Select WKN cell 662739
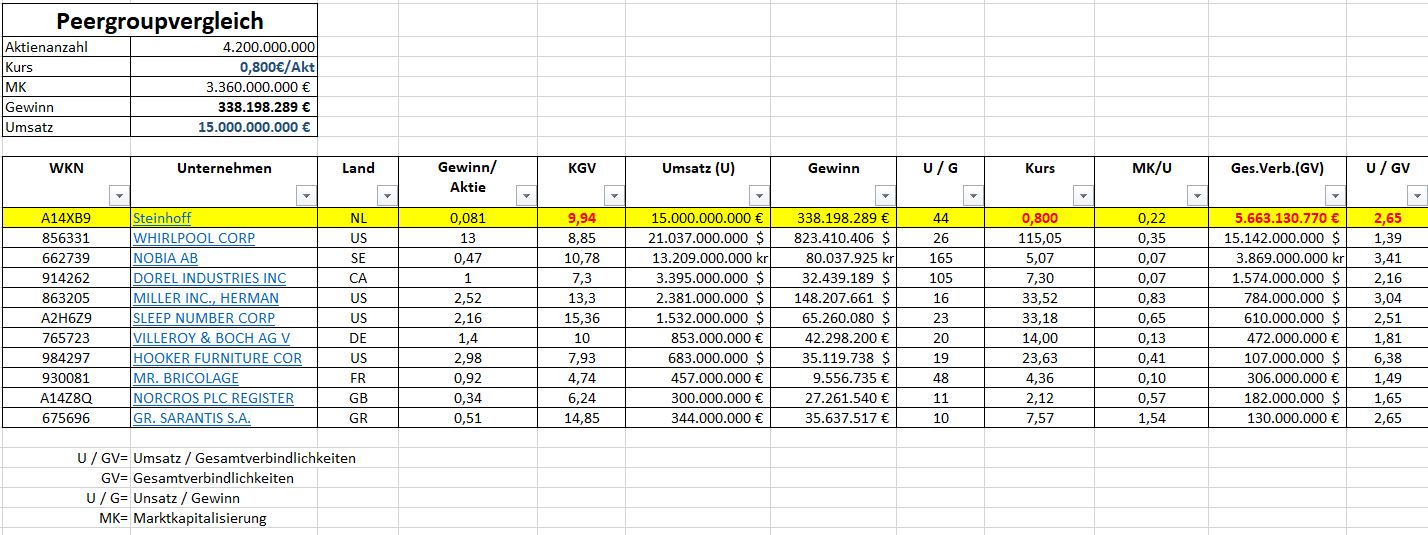The image size is (1428, 535). tap(66, 258)
